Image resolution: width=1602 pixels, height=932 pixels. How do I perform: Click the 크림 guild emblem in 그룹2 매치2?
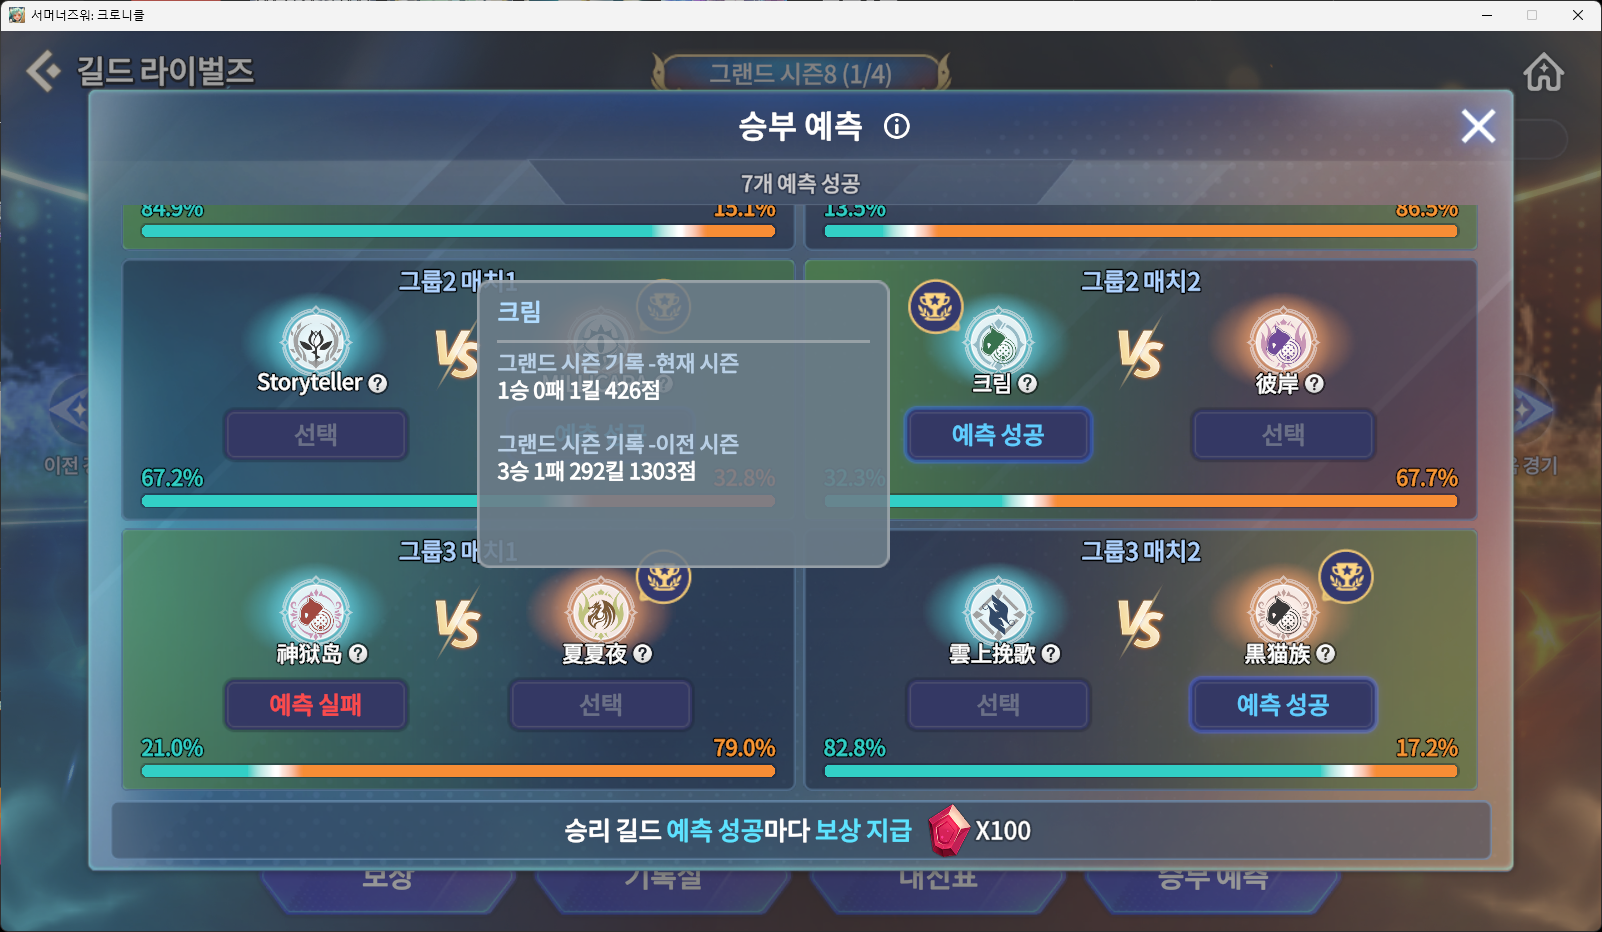click(998, 342)
